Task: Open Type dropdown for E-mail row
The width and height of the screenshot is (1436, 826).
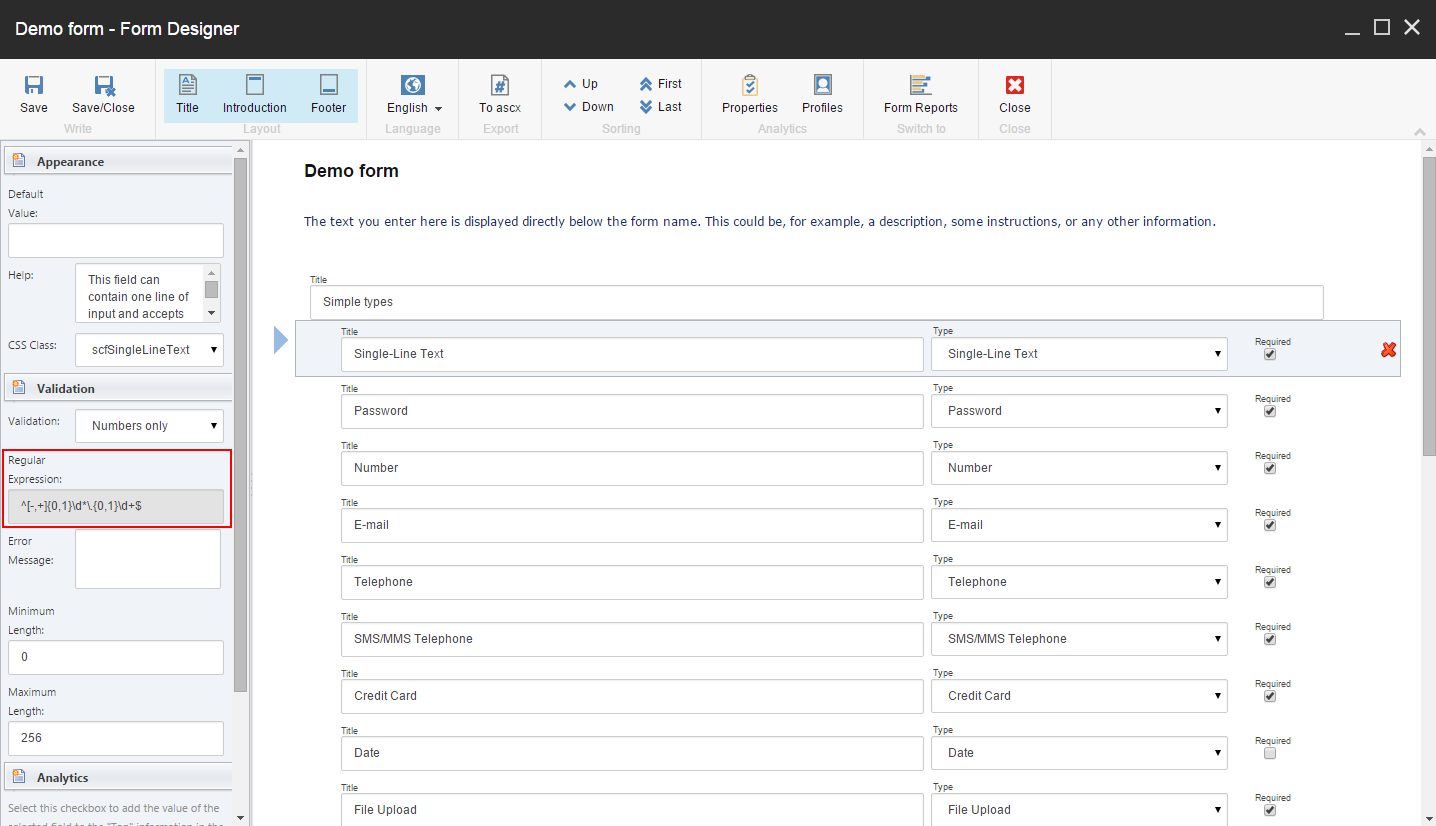Action: 1079,525
